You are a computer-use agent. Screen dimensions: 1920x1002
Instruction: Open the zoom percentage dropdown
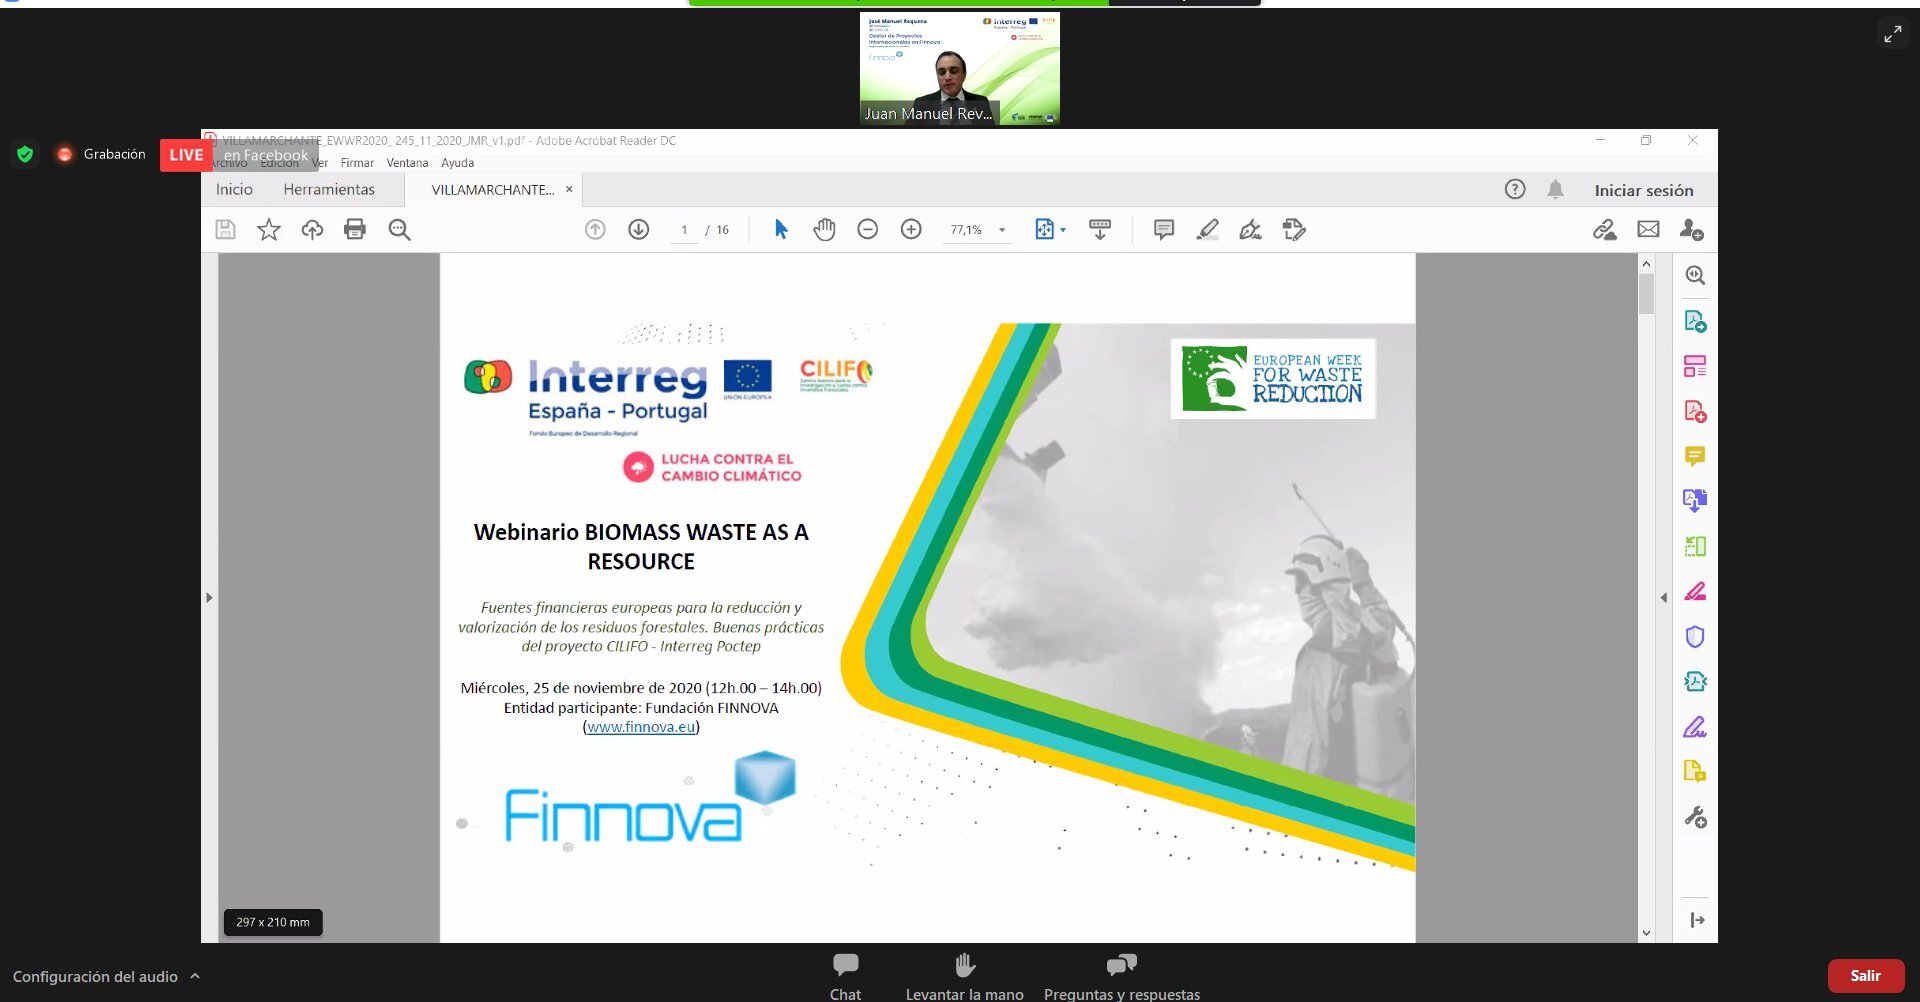click(1002, 230)
